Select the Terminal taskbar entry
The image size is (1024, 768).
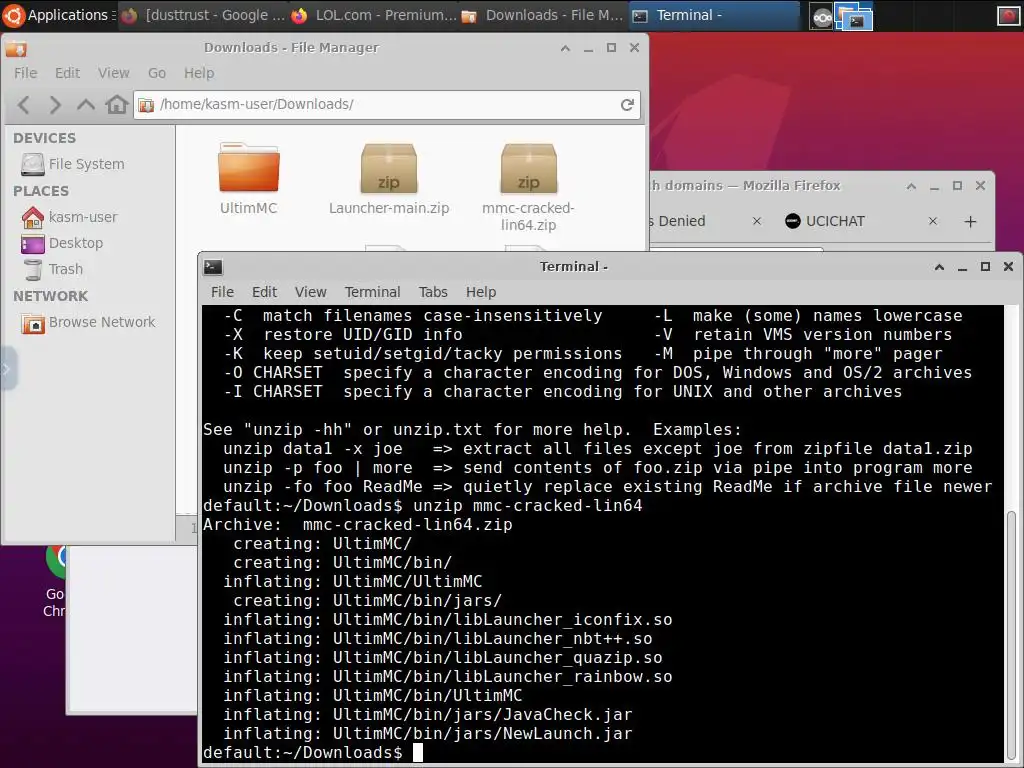coord(714,15)
